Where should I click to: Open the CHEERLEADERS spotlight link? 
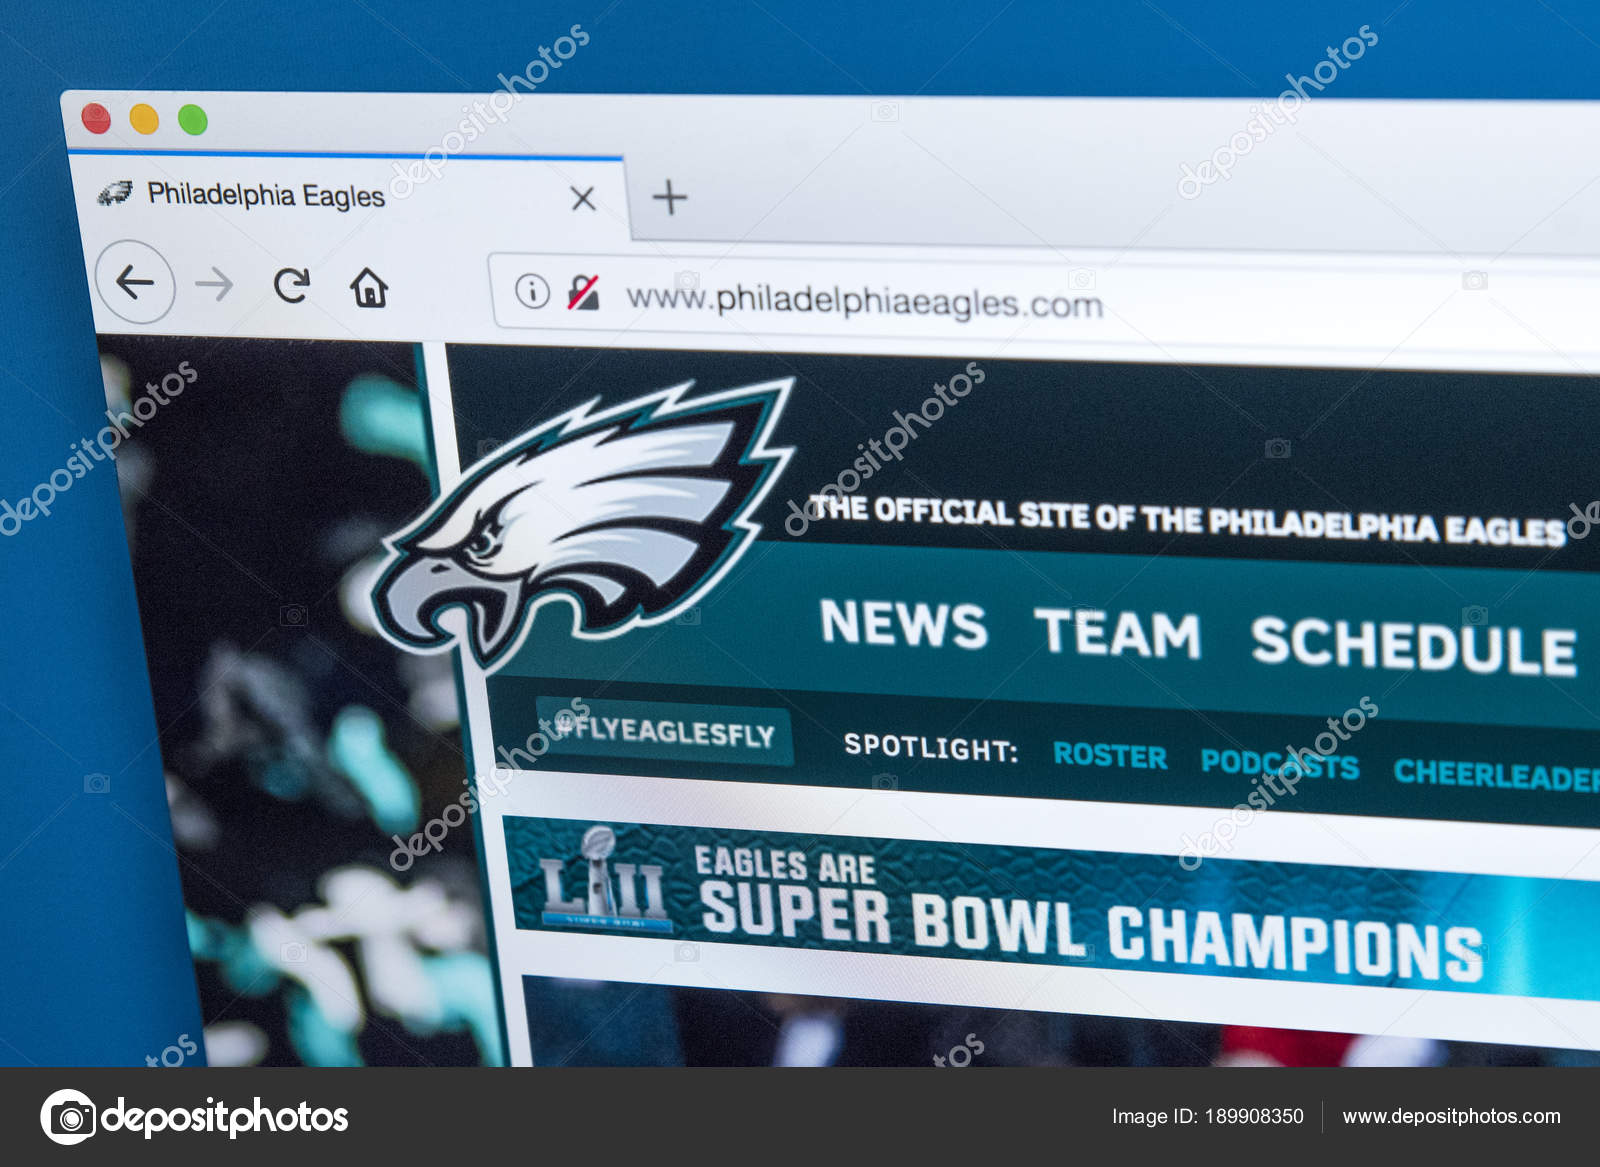coord(1497,774)
